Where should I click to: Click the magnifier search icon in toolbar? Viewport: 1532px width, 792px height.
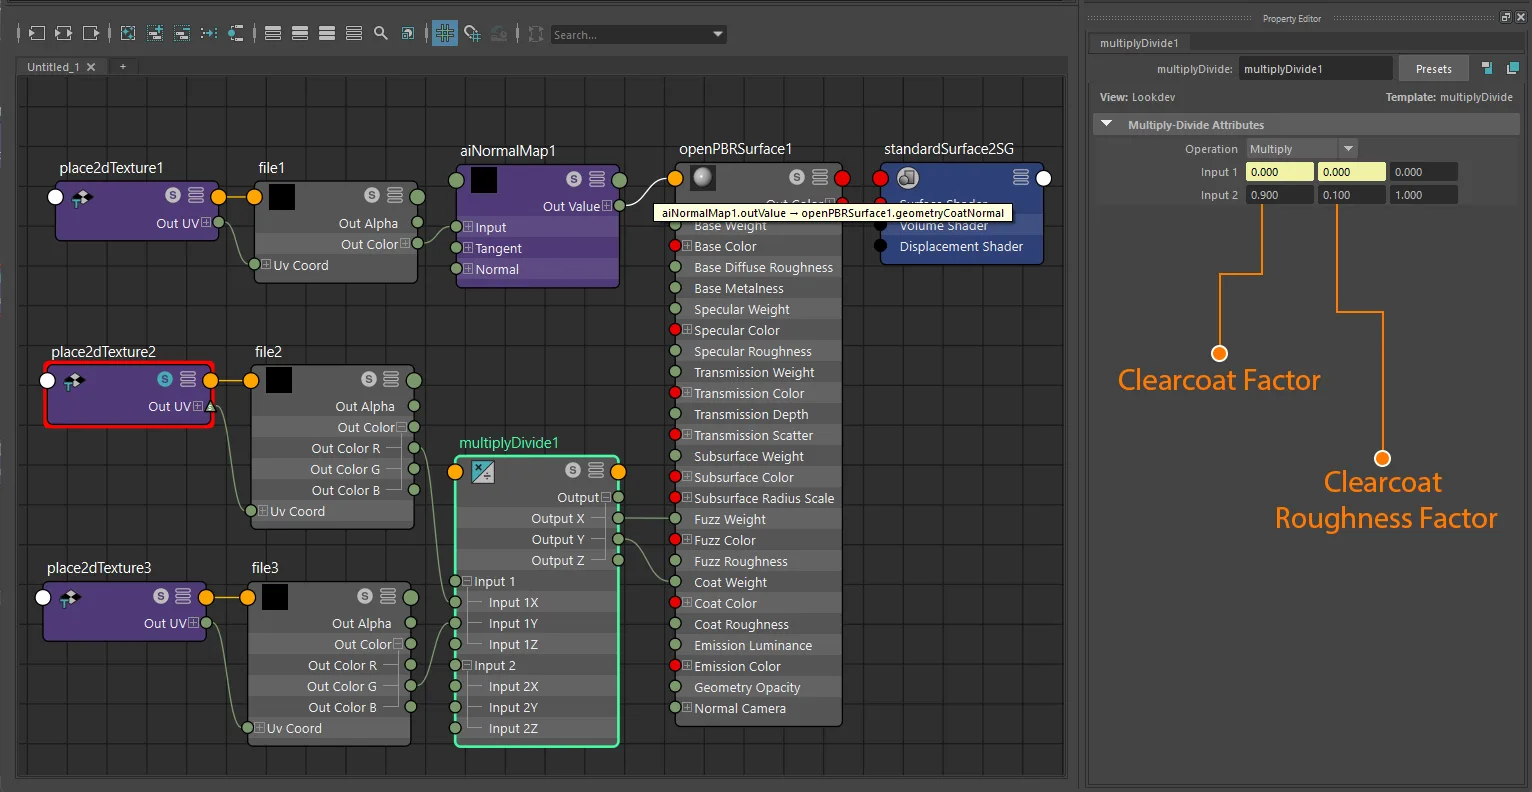click(381, 33)
